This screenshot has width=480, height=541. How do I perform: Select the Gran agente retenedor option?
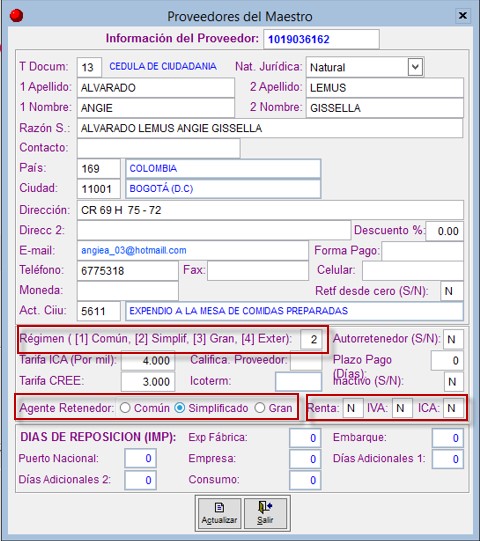click(259, 408)
